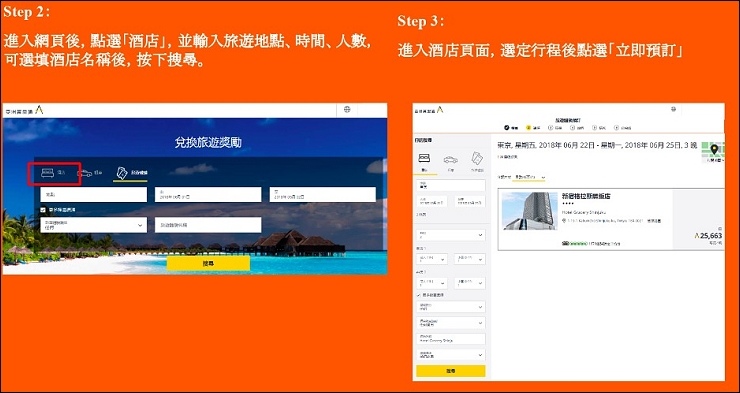Image resolution: width=740 pixels, height=393 pixels.
Task: Open the sort-by dropdown above the hotel result
Action: tap(530, 177)
